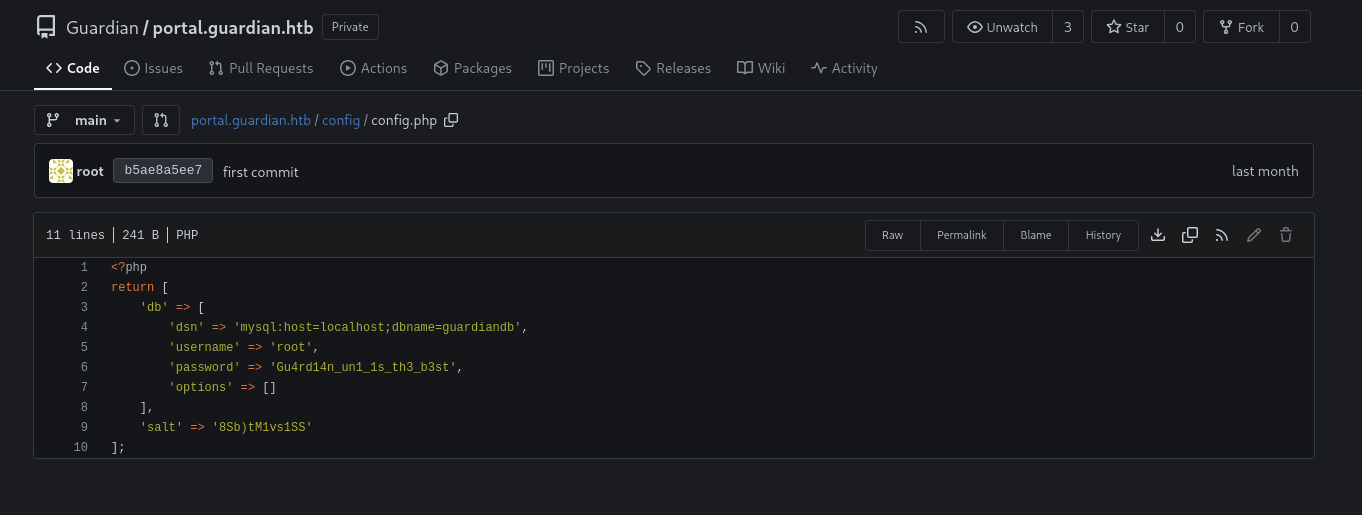Delete file using the trash icon
This screenshot has width=1362, height=515.
1286,235
